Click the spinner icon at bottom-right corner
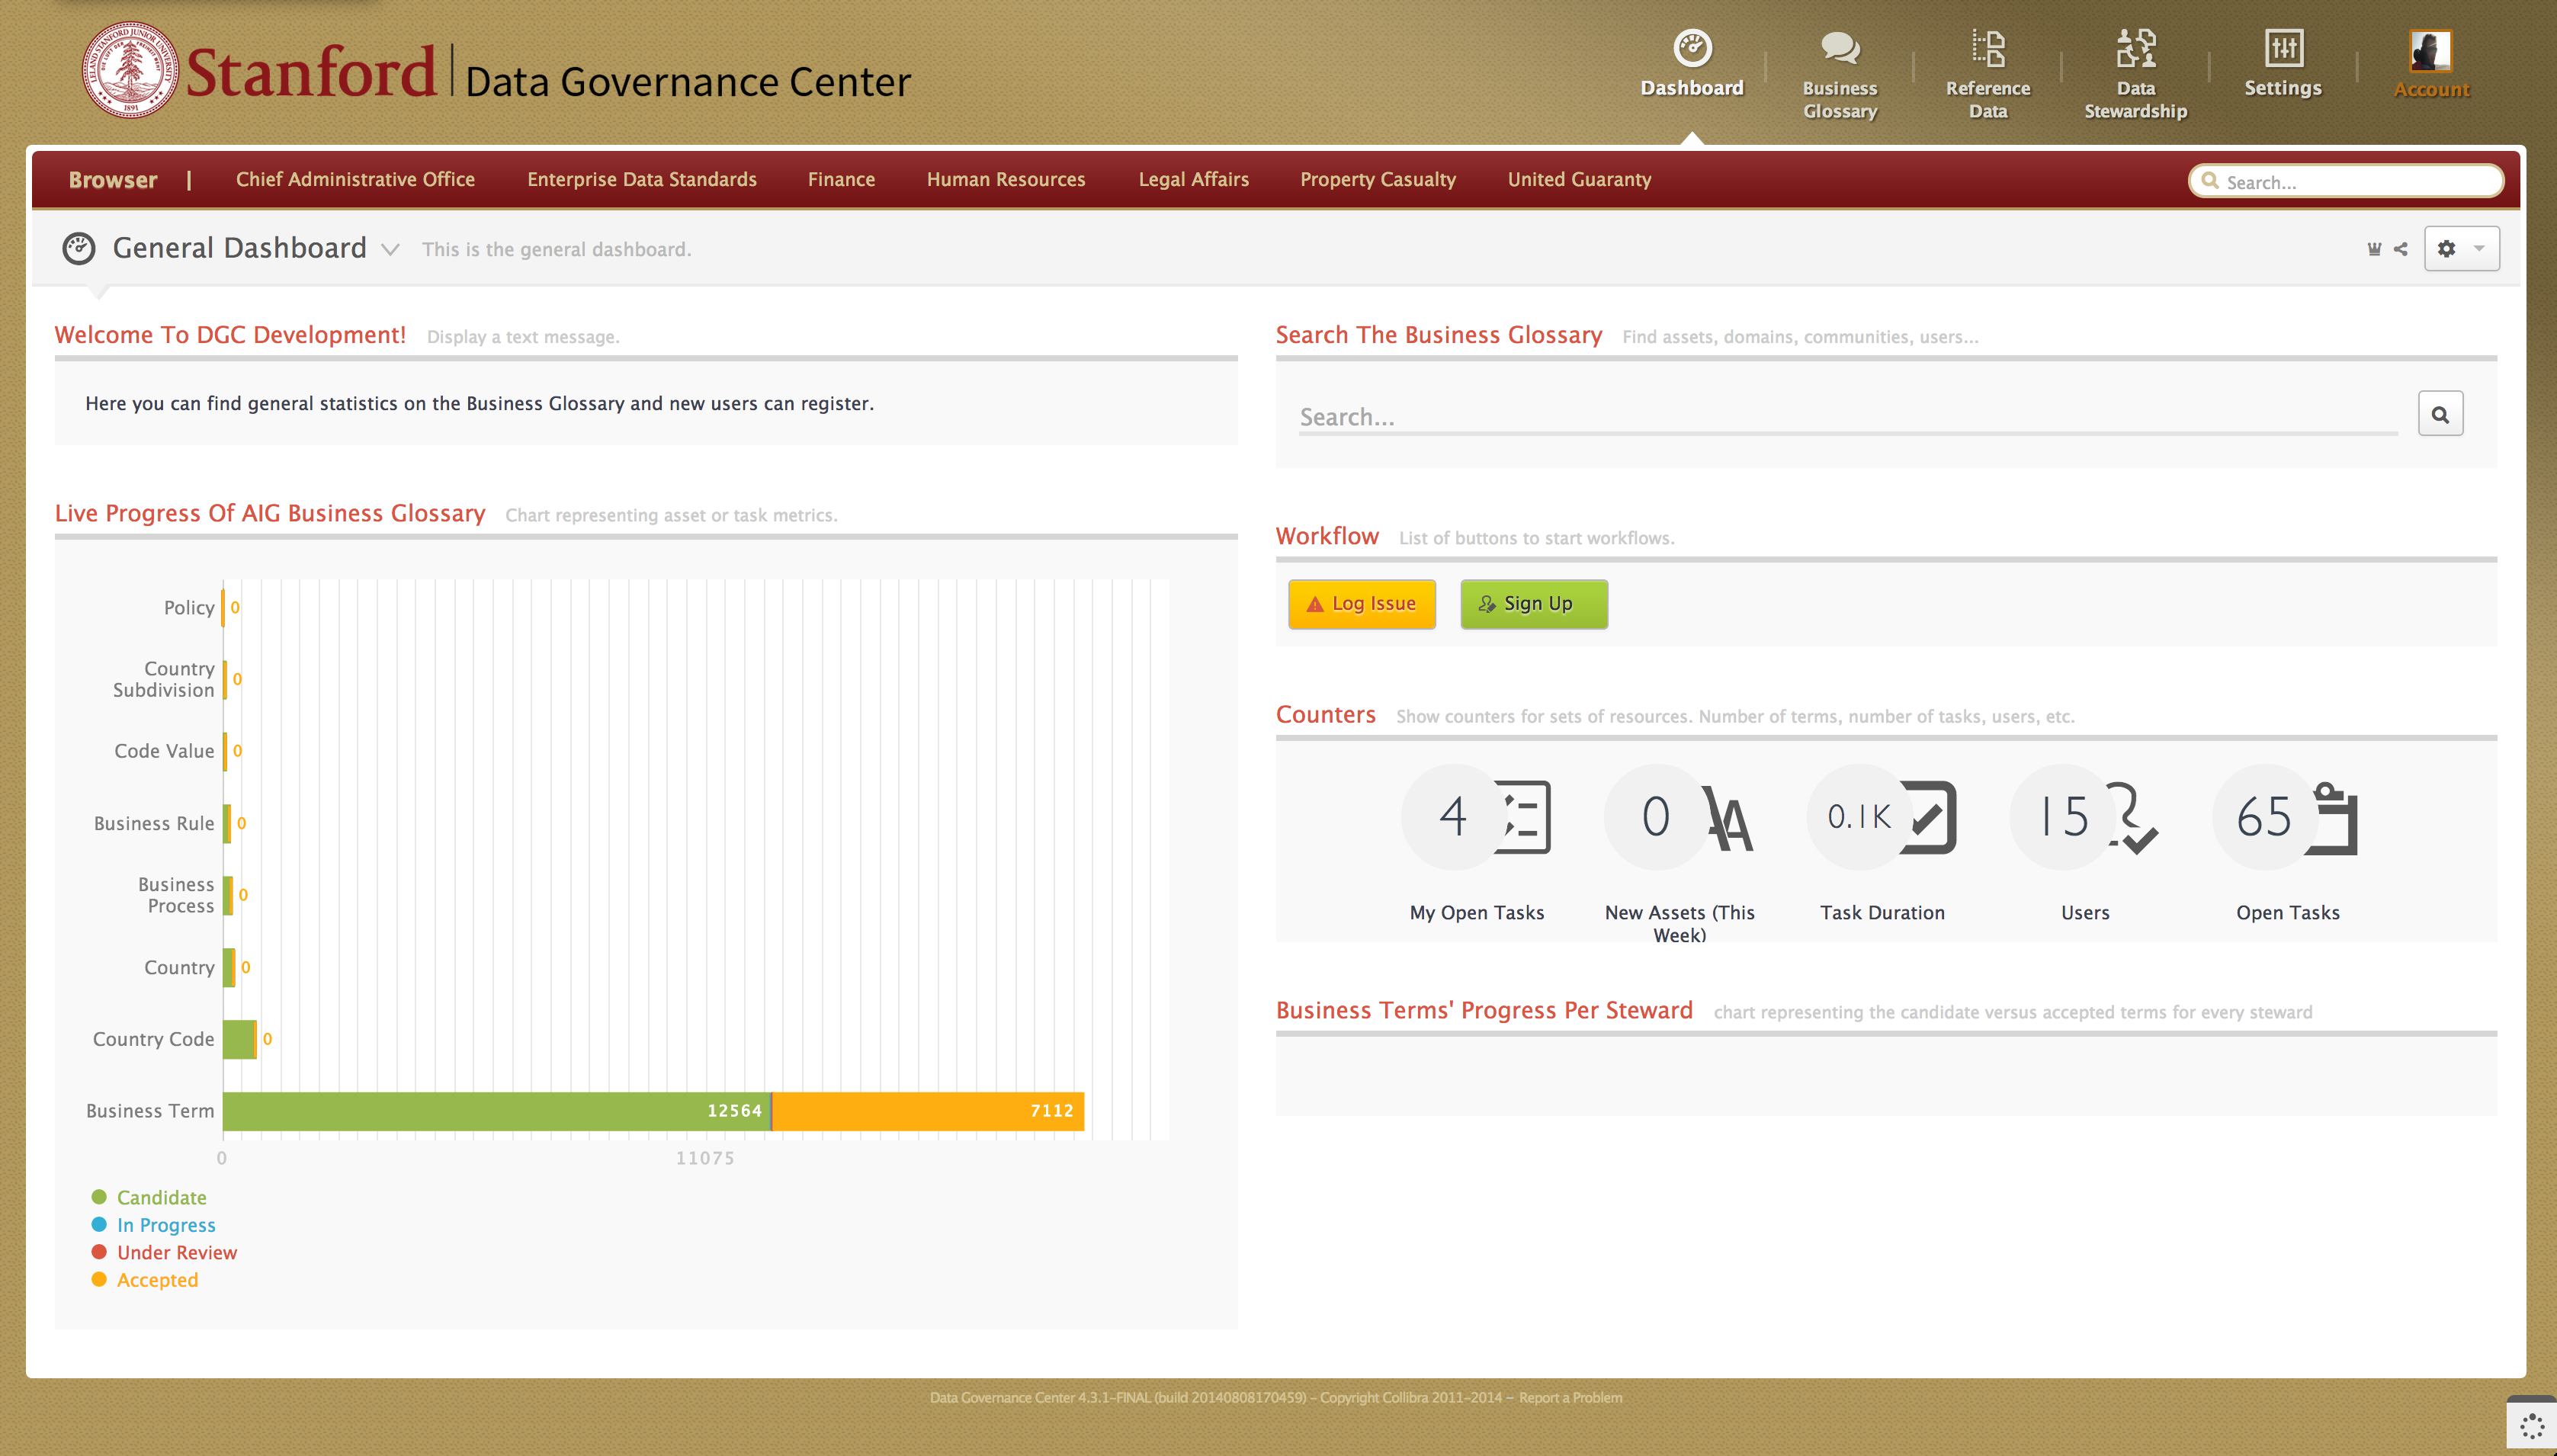Viewport: 2557px width, 1456px height. pyautogui.click(x=2531, y=1426)
